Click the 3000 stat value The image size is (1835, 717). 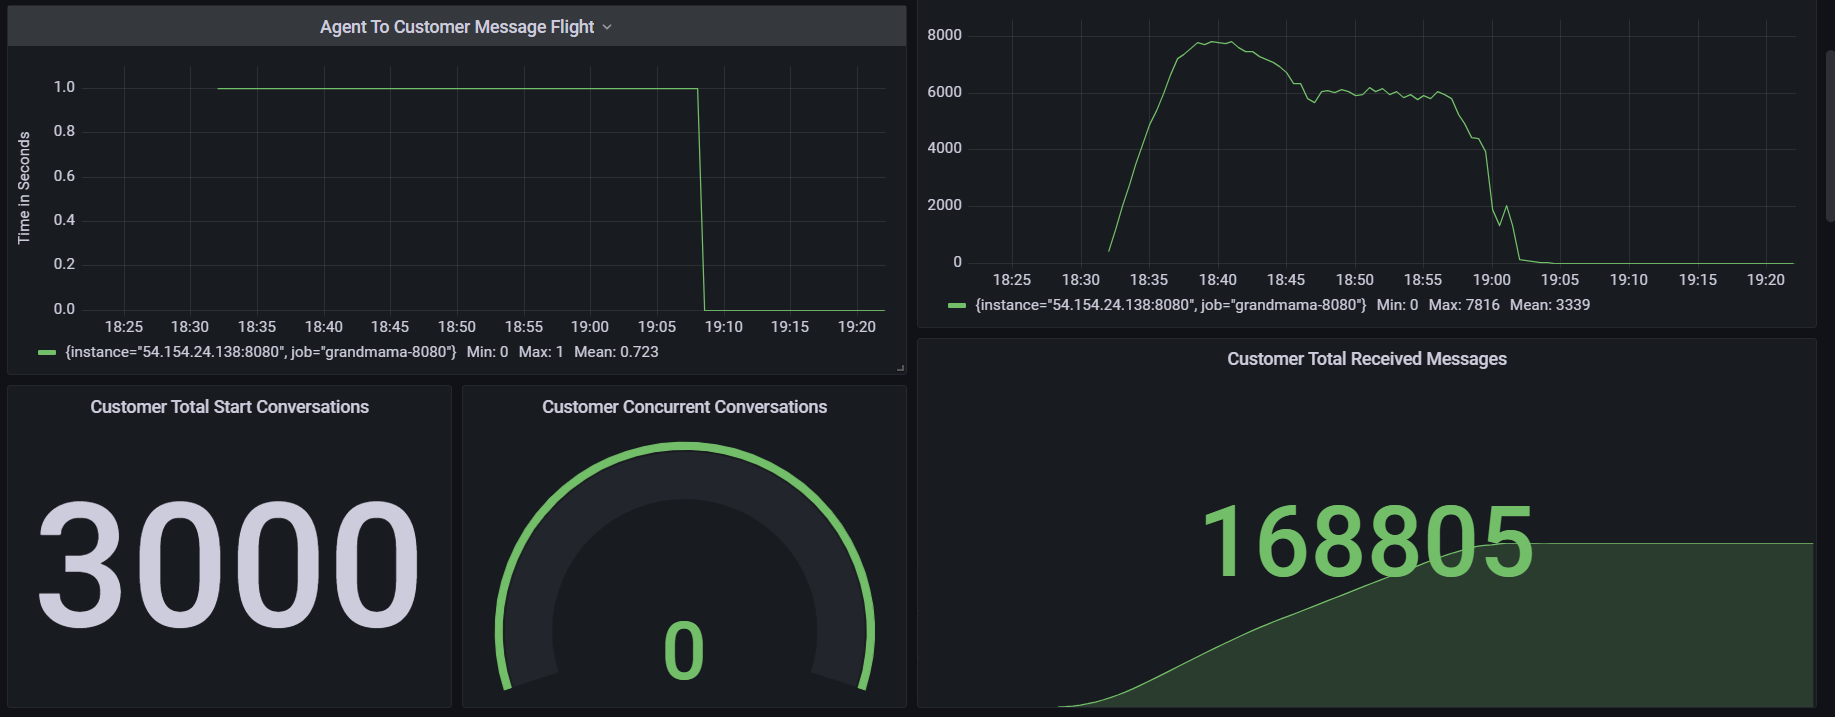point(229,564)
